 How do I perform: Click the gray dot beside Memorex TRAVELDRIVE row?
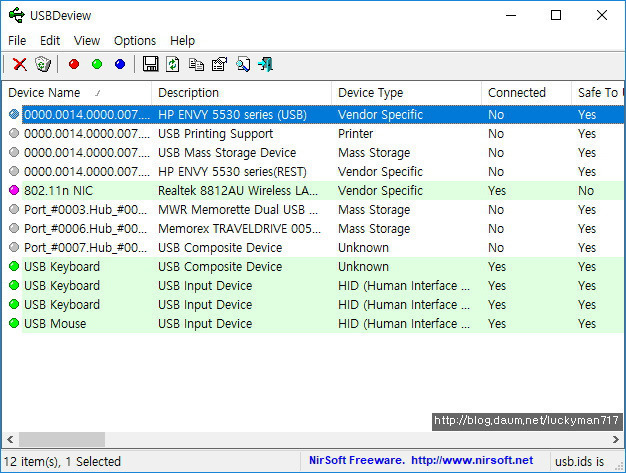14,228
